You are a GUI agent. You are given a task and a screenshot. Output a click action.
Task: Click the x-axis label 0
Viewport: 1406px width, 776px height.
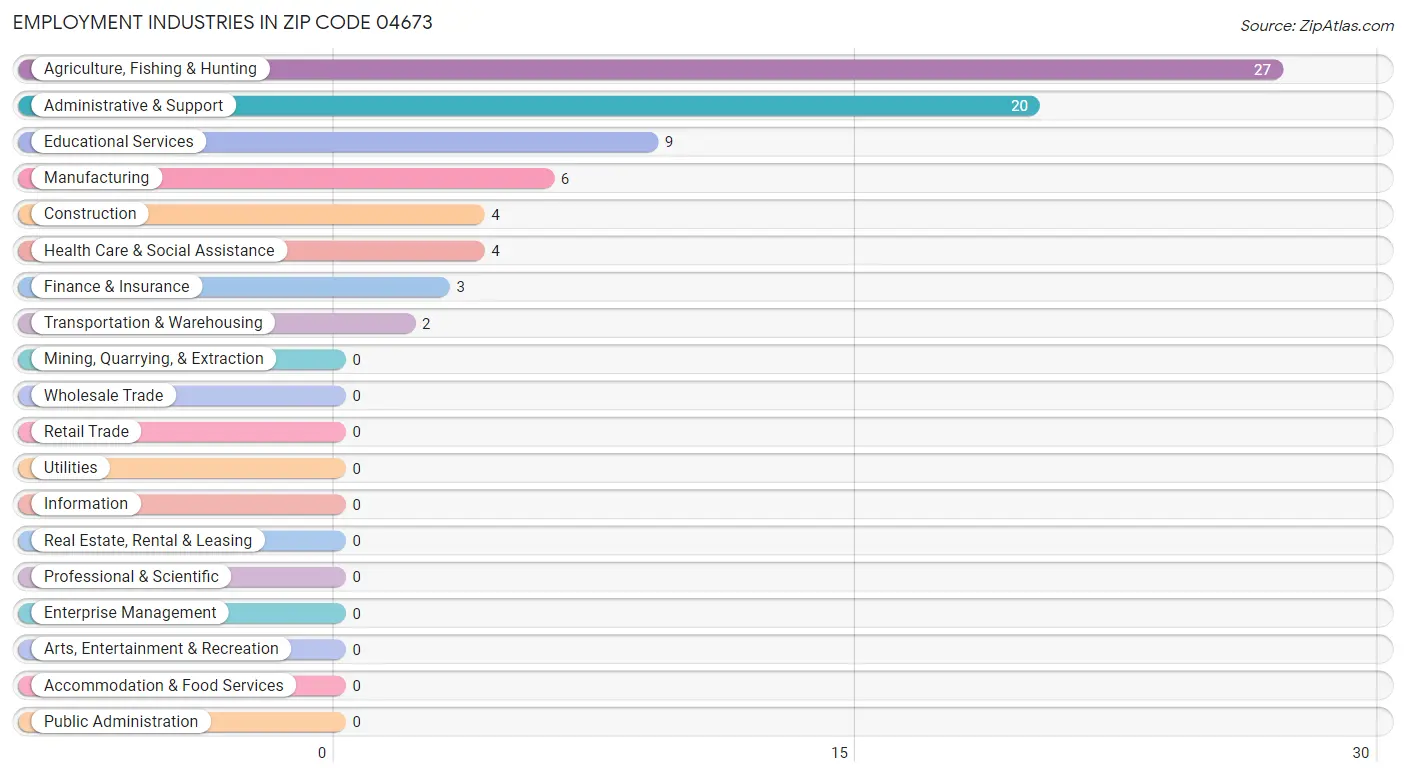322,753
